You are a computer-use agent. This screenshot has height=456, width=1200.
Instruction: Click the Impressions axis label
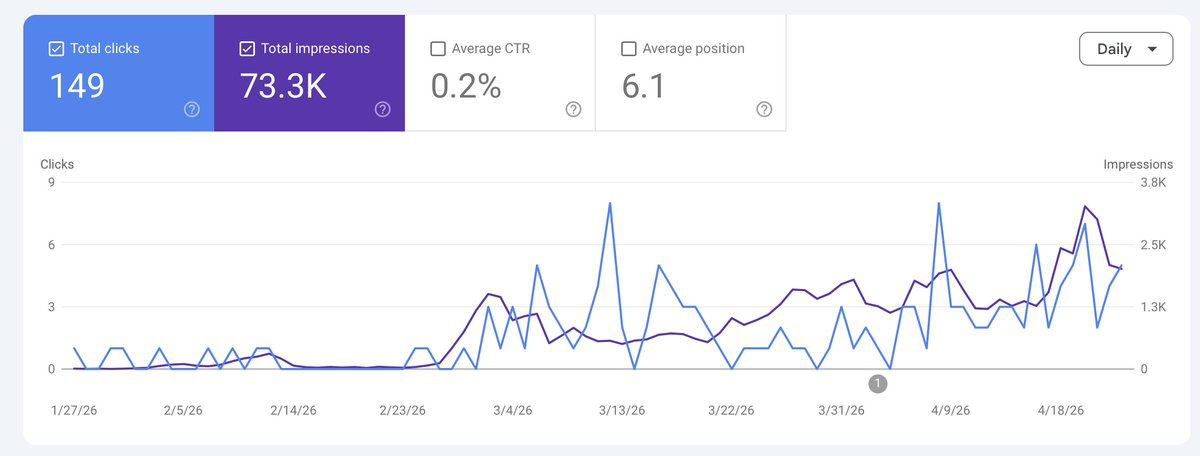1138,164
